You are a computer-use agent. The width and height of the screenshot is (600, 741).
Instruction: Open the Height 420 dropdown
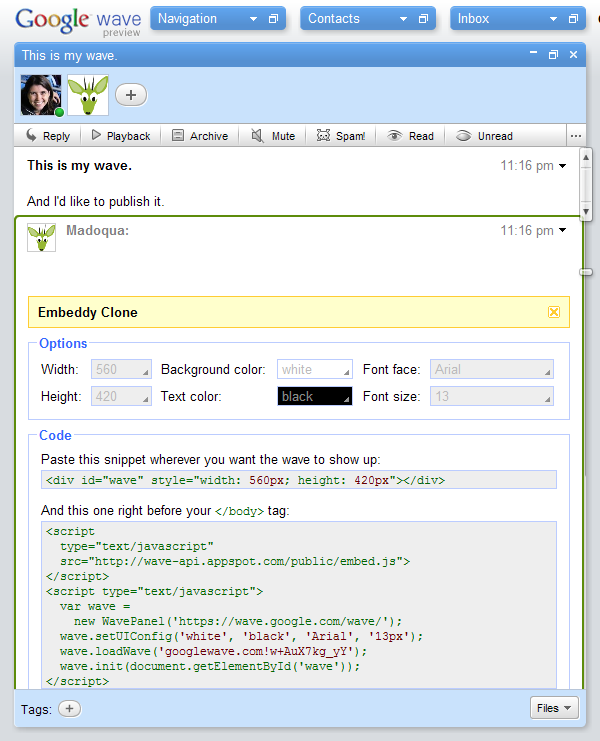[x=121, y=396]
